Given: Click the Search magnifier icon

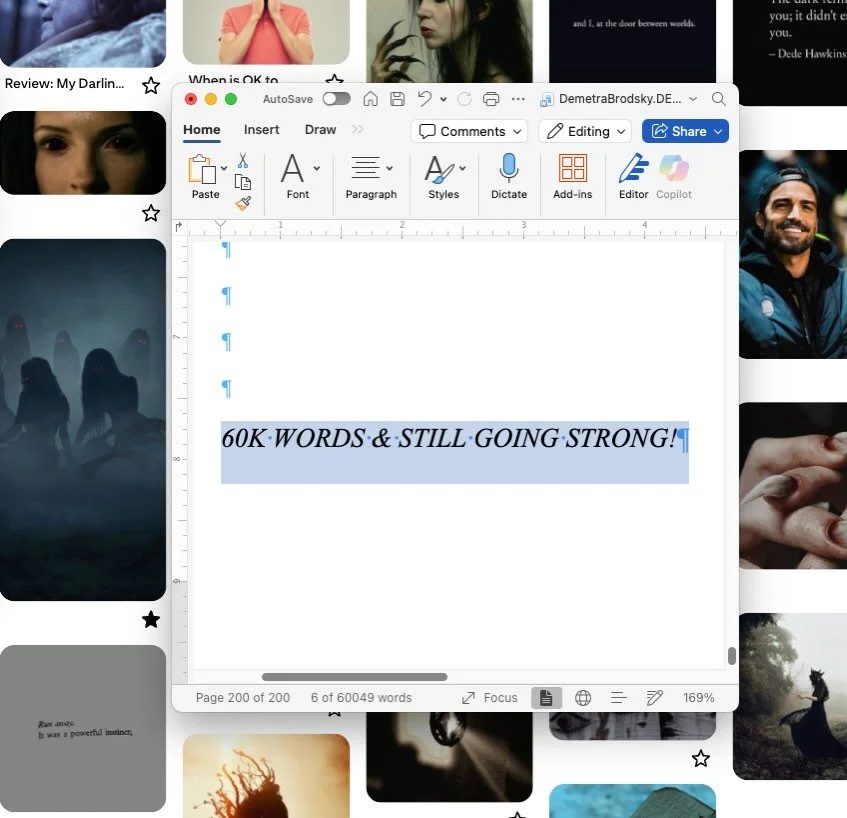Looking at the screenshot, I should click(718, 99).
